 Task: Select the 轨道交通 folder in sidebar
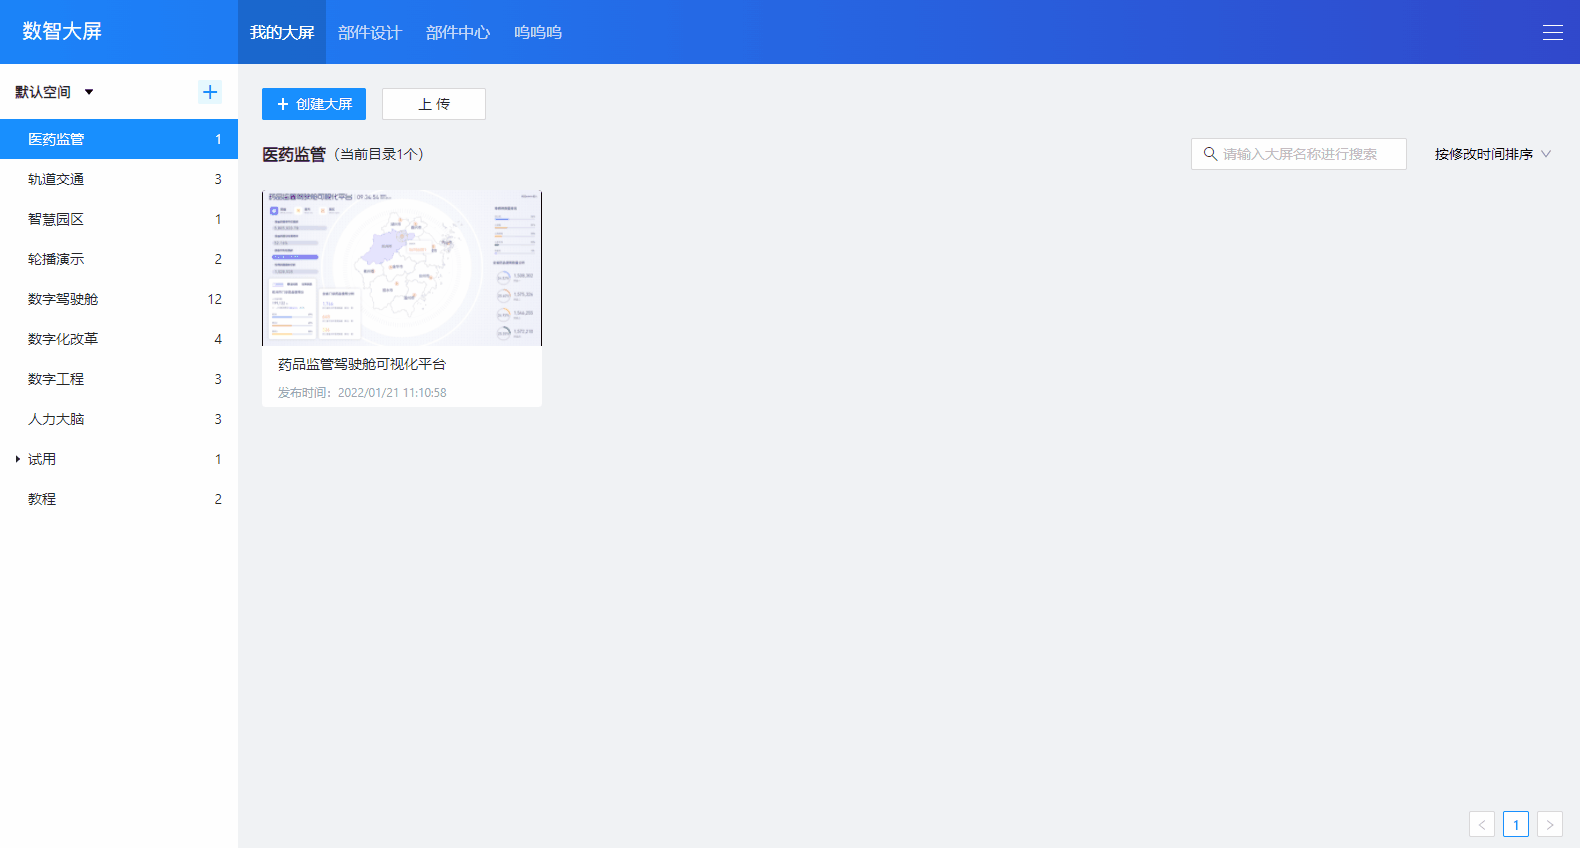[x=56, y=179]
